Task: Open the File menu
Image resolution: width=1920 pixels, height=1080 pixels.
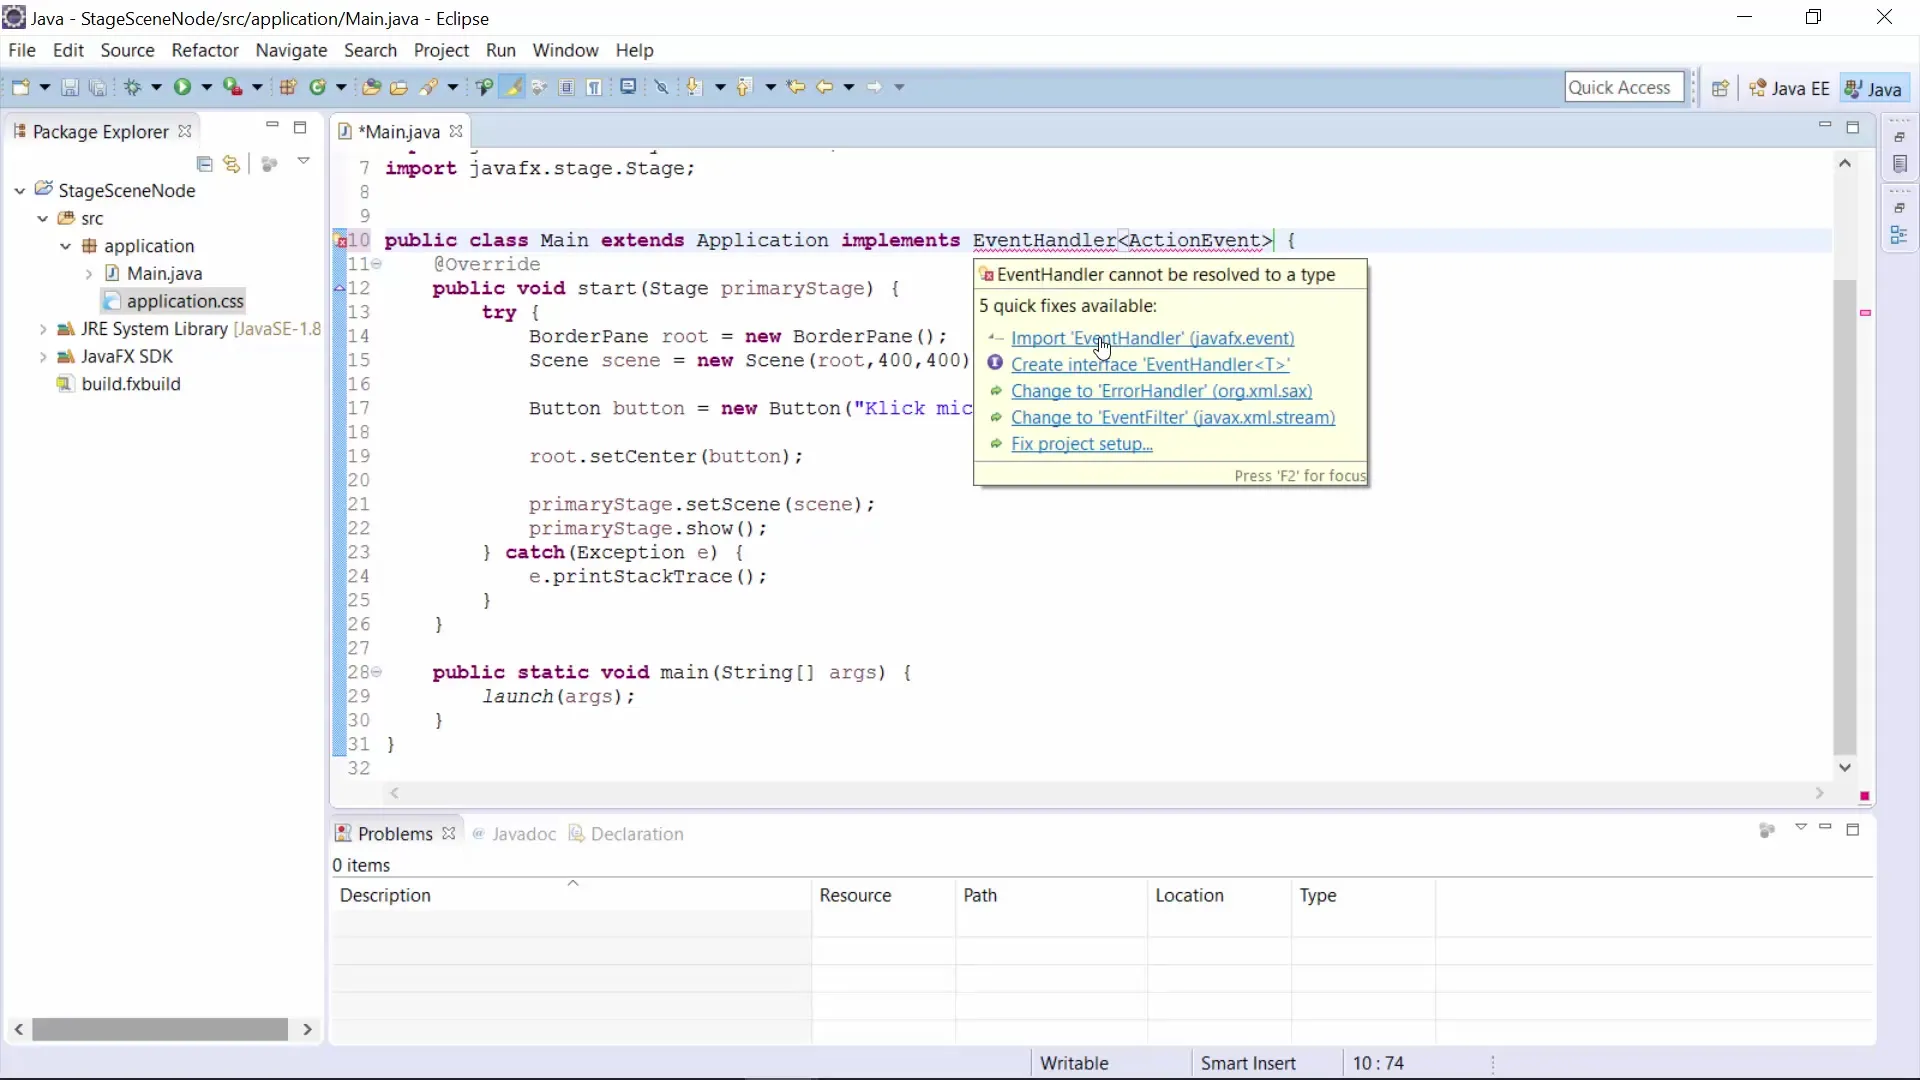Action: pos(22,50)
